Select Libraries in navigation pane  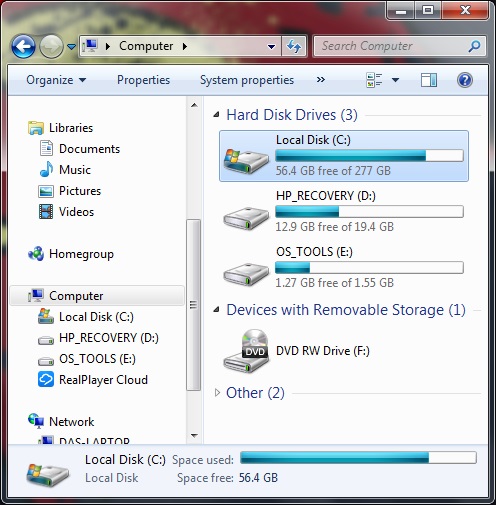[71, 128]
